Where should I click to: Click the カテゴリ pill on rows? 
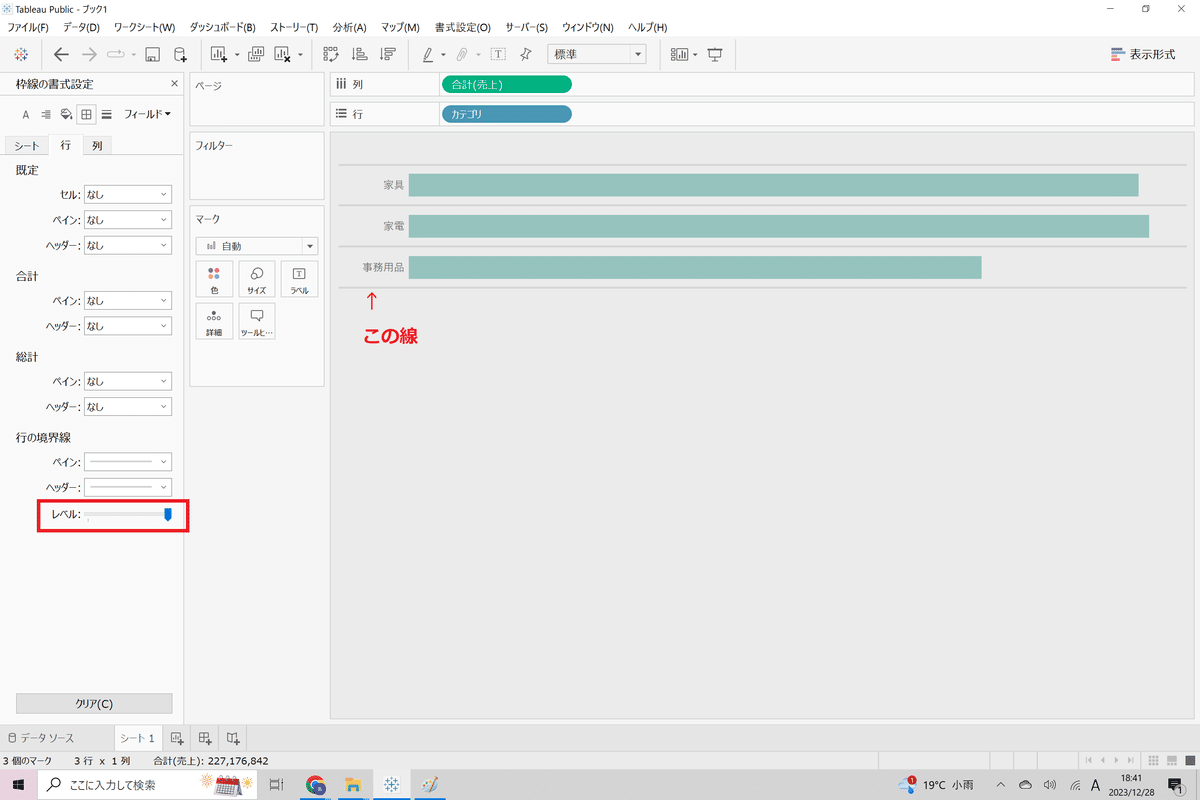pyautogui.click(x=506, y=114)
